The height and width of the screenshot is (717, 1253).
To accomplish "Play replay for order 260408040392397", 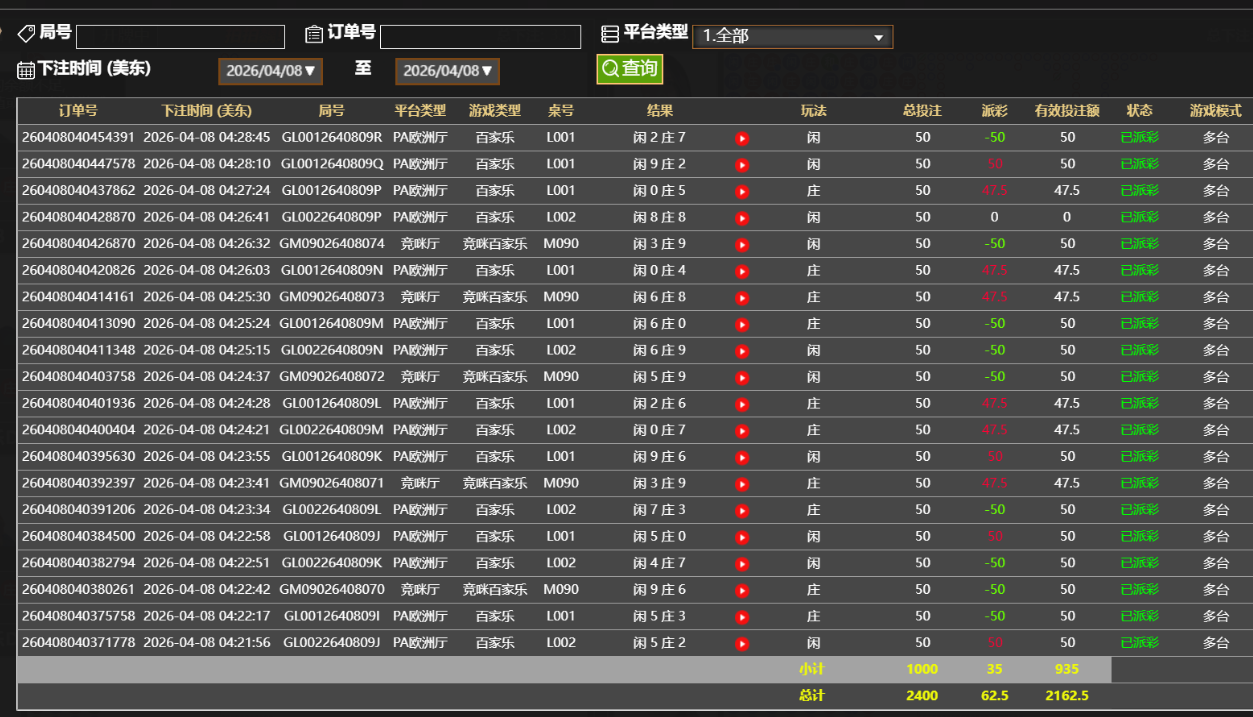I will [x=742, y=484].
